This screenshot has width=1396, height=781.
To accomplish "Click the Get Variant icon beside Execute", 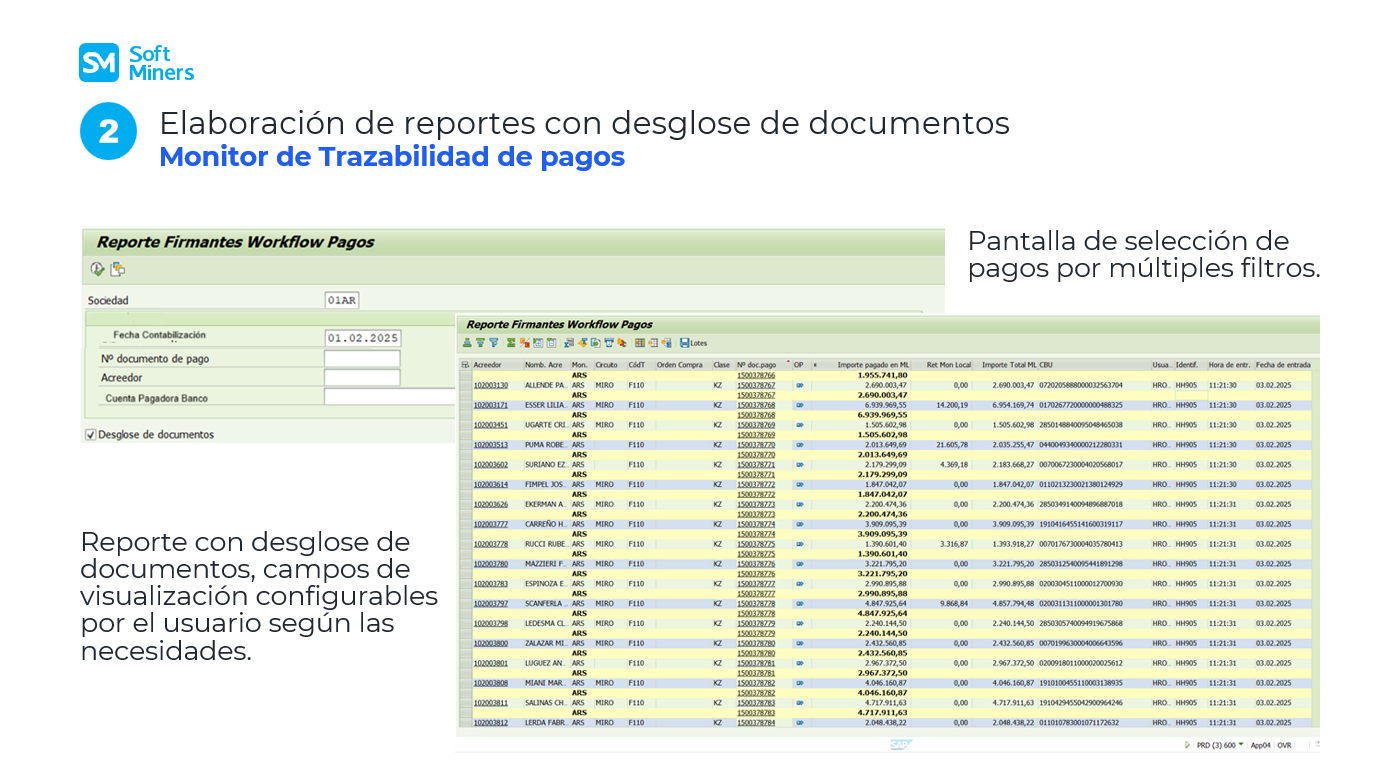I will [118, 269].
